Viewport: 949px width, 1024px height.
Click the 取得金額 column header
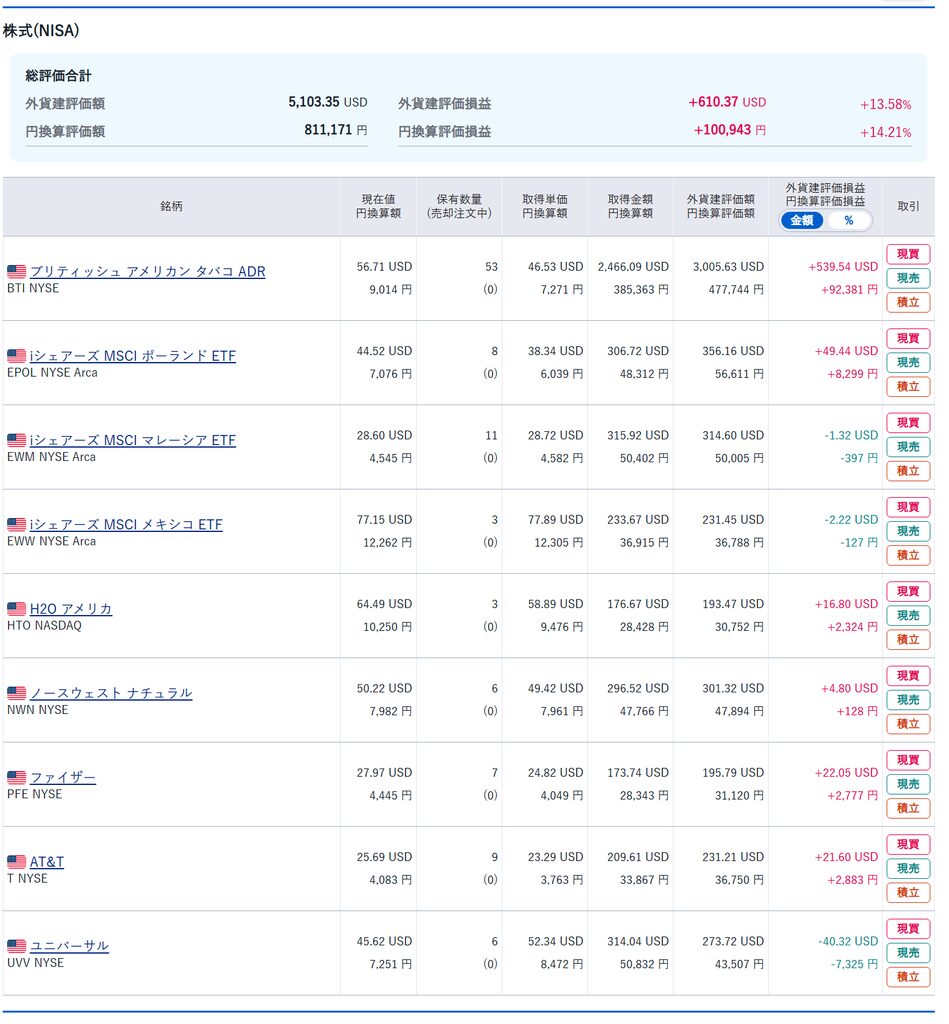click(630, 206)
